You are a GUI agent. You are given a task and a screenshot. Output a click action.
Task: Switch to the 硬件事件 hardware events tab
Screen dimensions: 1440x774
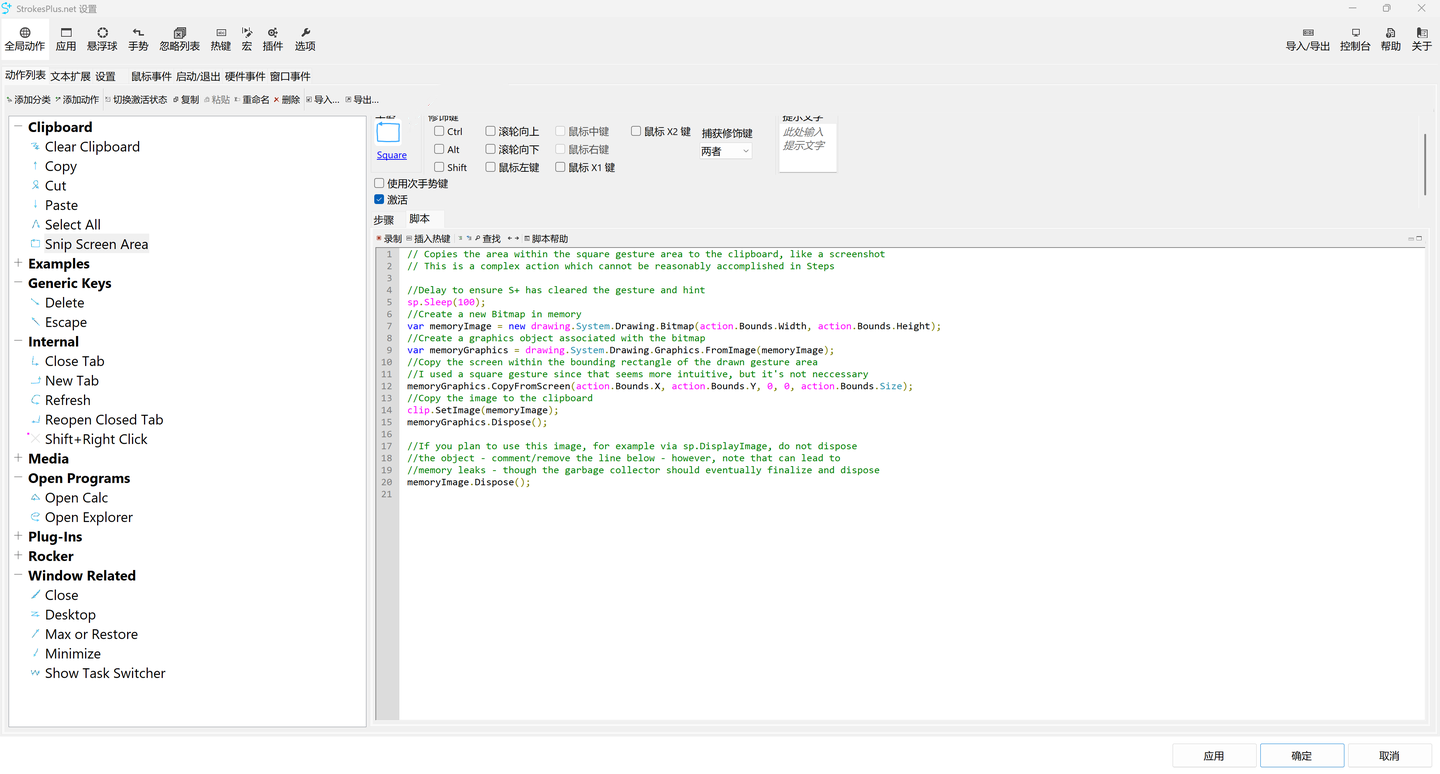point(245,76)
